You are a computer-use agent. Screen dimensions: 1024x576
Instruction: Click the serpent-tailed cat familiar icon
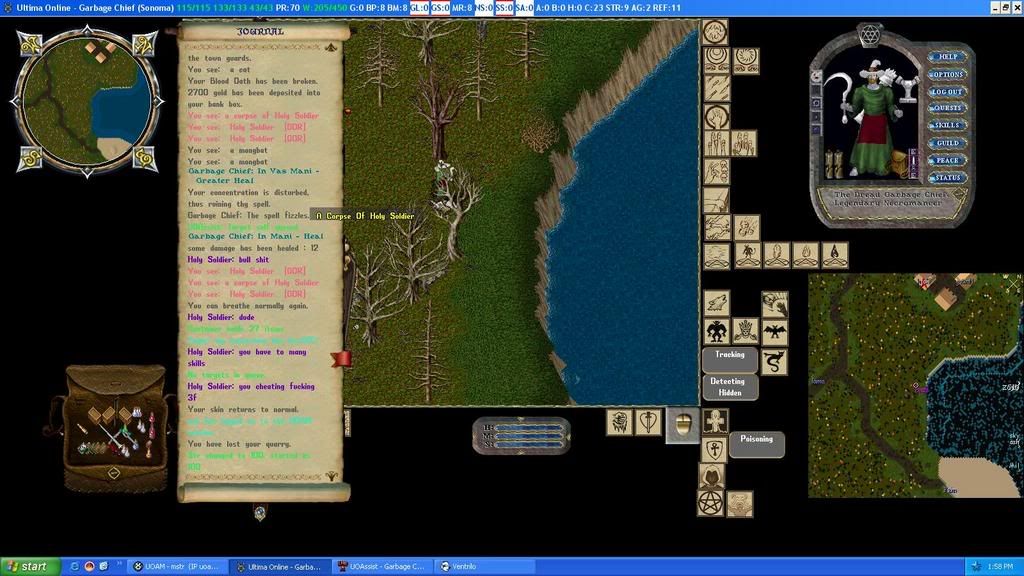point(774,360)
